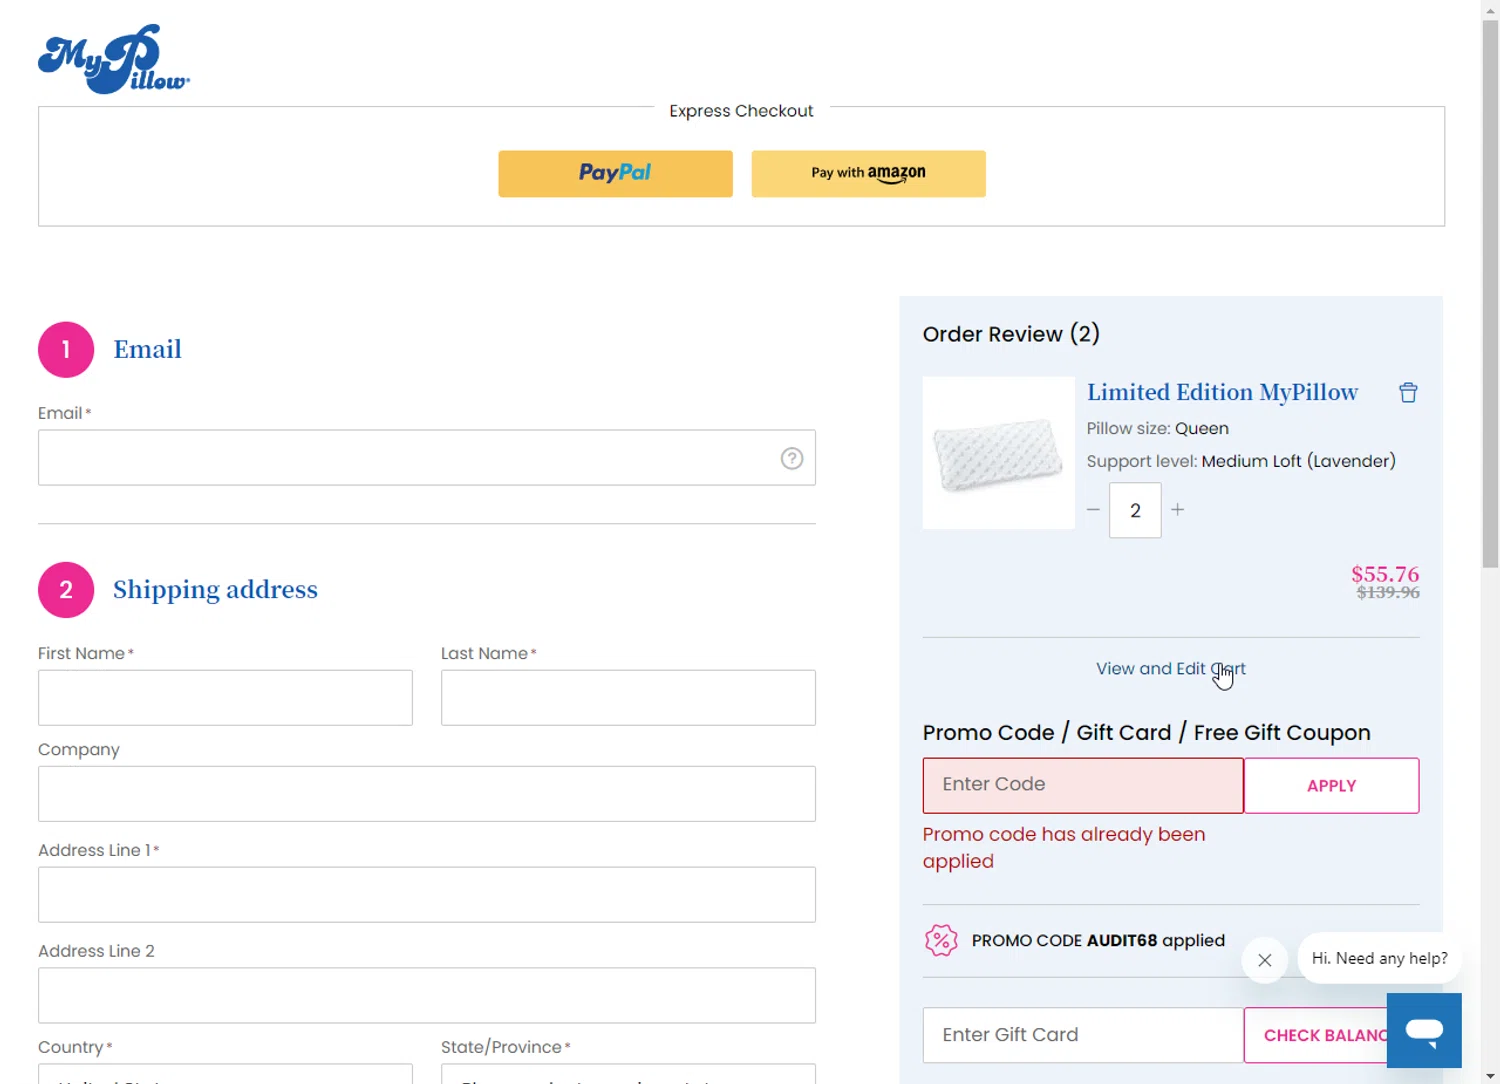Remove item with the trash can icon

click(x=1408, y=392)
